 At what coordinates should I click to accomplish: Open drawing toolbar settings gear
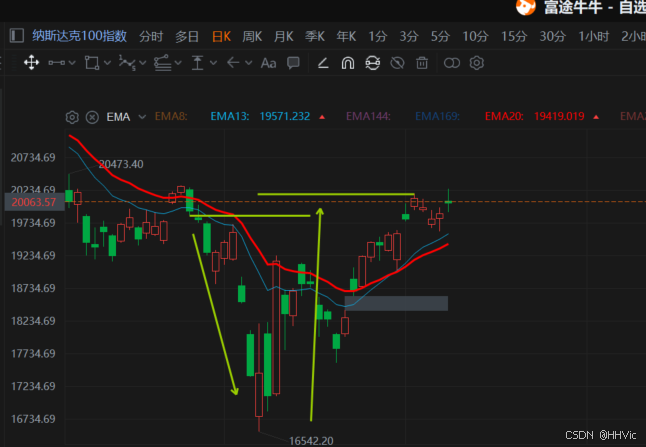pos(477,63)
